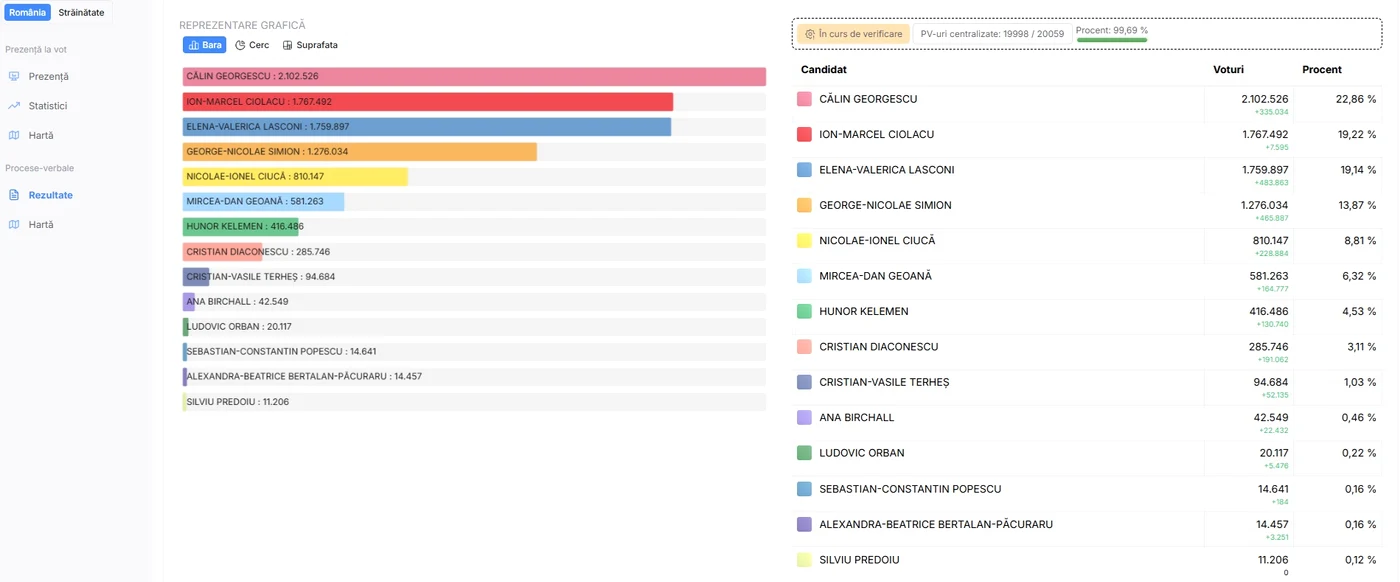Open Statistici link in sidebar
This screenshot has width=1400, height=582.
tap(48, 105)
